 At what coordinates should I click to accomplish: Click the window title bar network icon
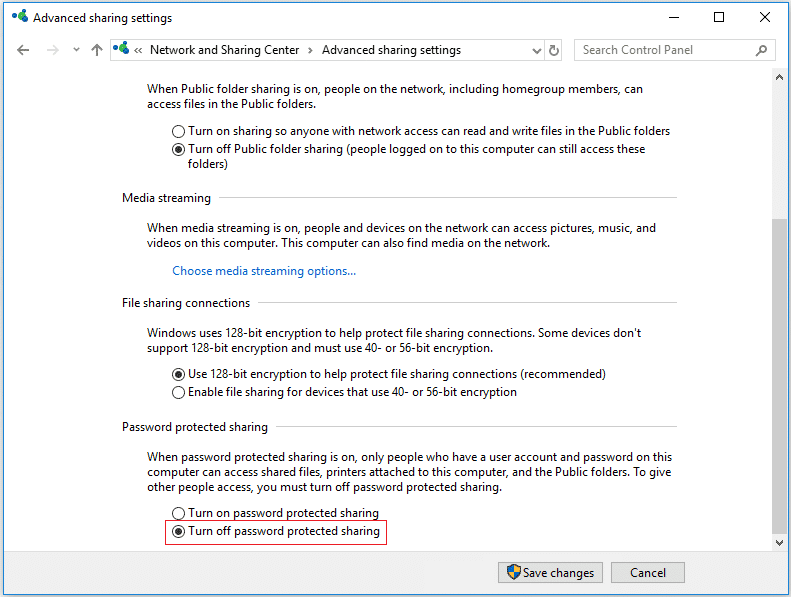pos(19,17)
